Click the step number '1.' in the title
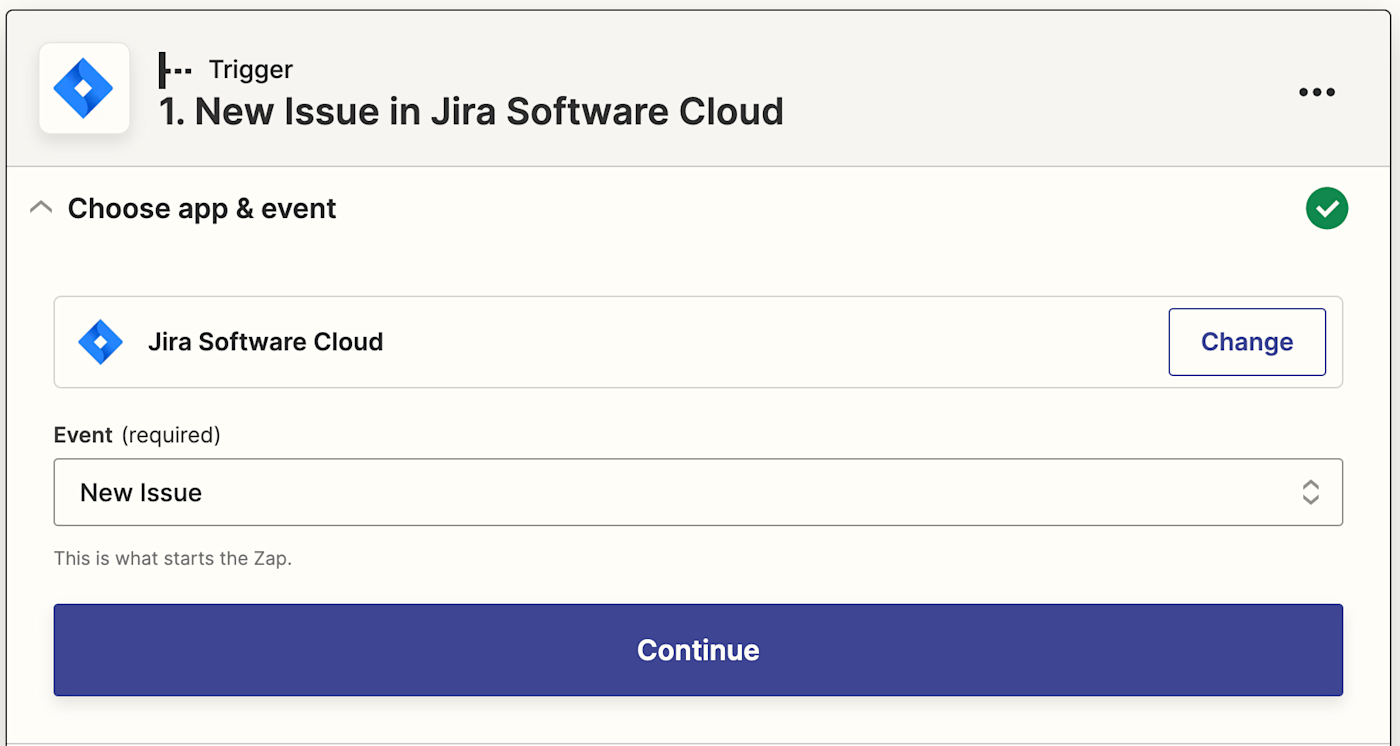This screenshot has width=1400, height=746. coord(173,112)
